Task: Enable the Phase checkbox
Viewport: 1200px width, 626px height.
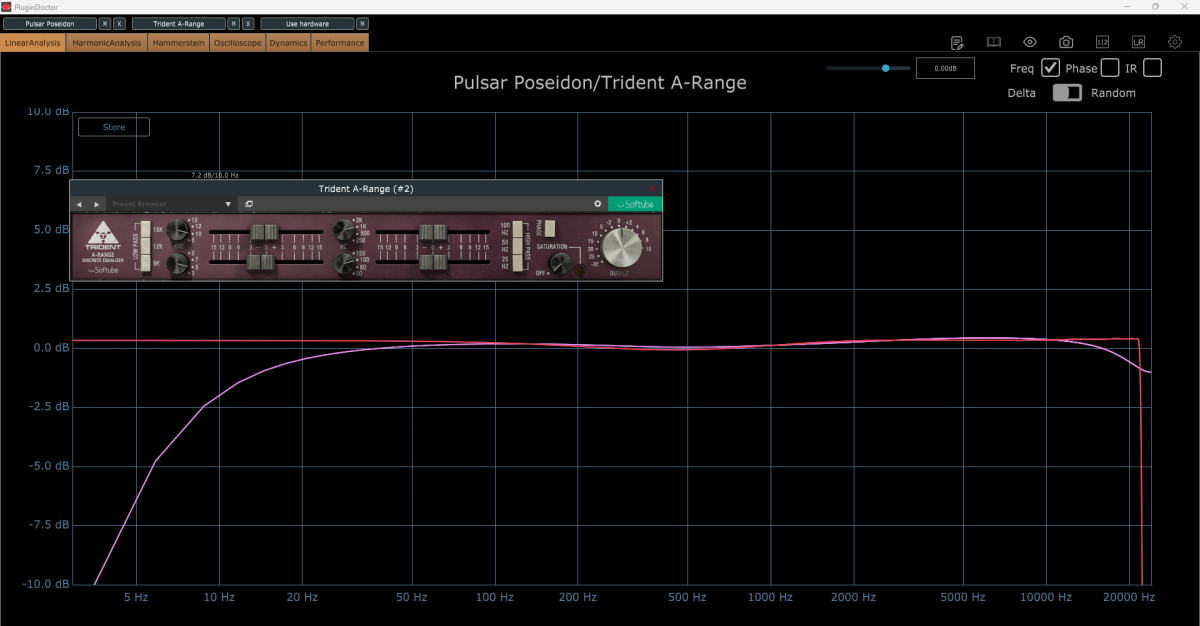Action: coord(1110,68)
